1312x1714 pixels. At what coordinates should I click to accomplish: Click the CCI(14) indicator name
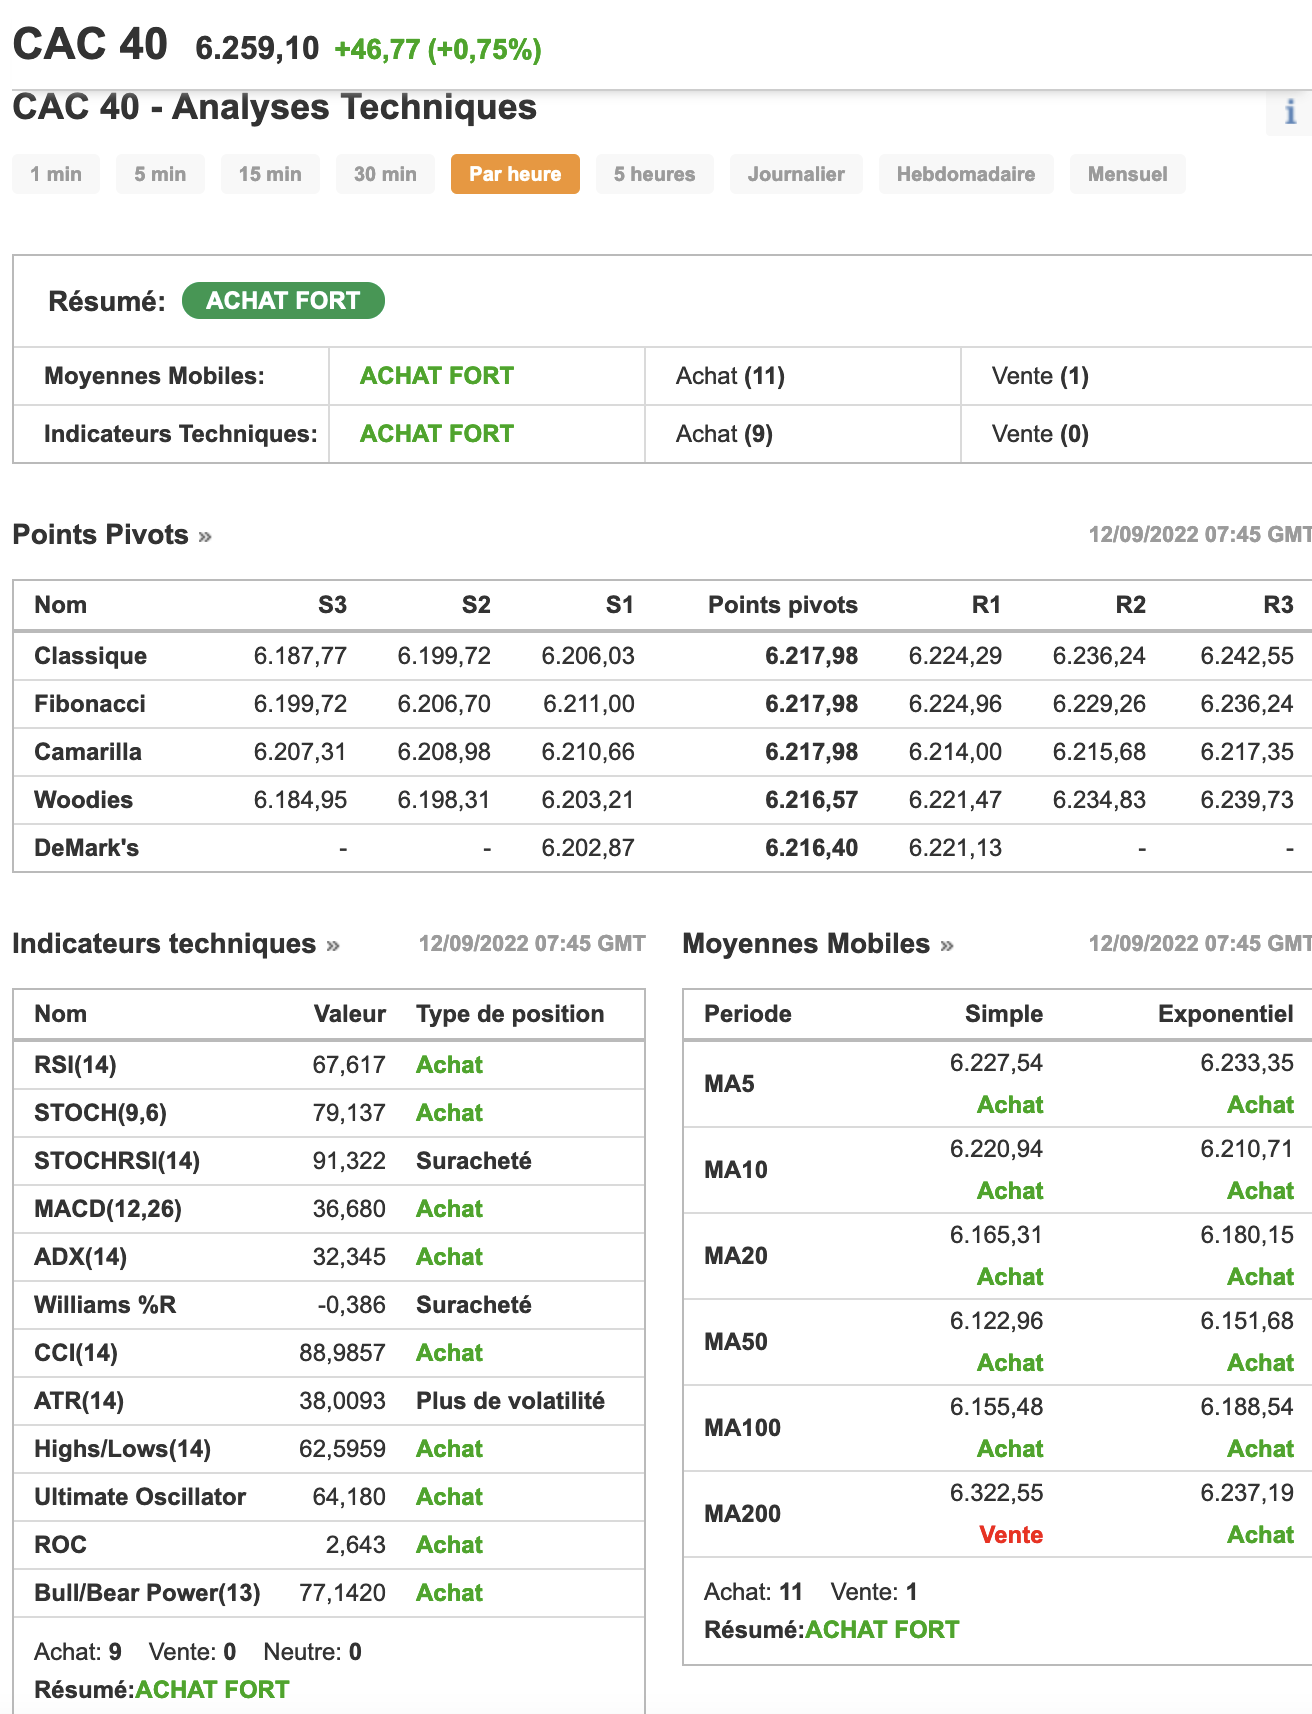pyautogui.click(x=76, y=1353)
